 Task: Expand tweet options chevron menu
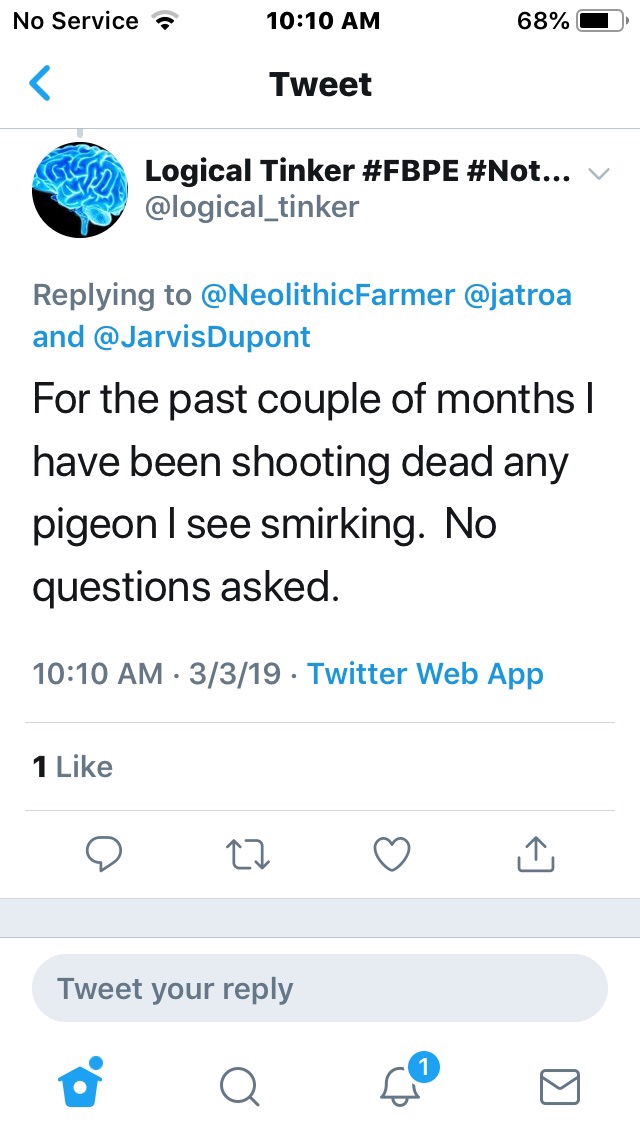[598, 174]
